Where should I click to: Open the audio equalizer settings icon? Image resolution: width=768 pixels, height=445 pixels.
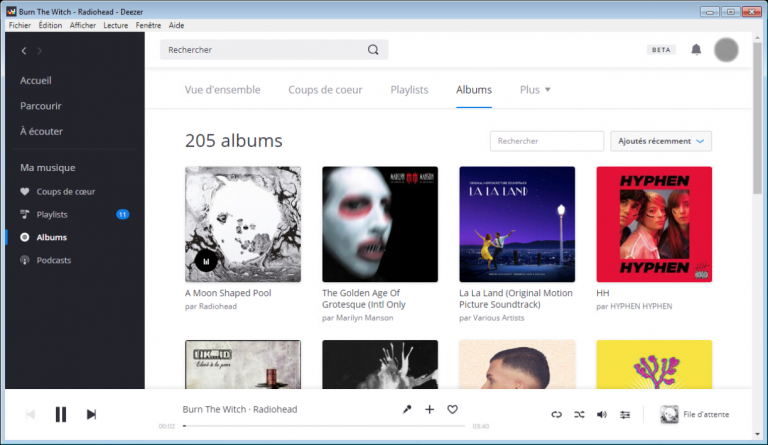(625, 414)
